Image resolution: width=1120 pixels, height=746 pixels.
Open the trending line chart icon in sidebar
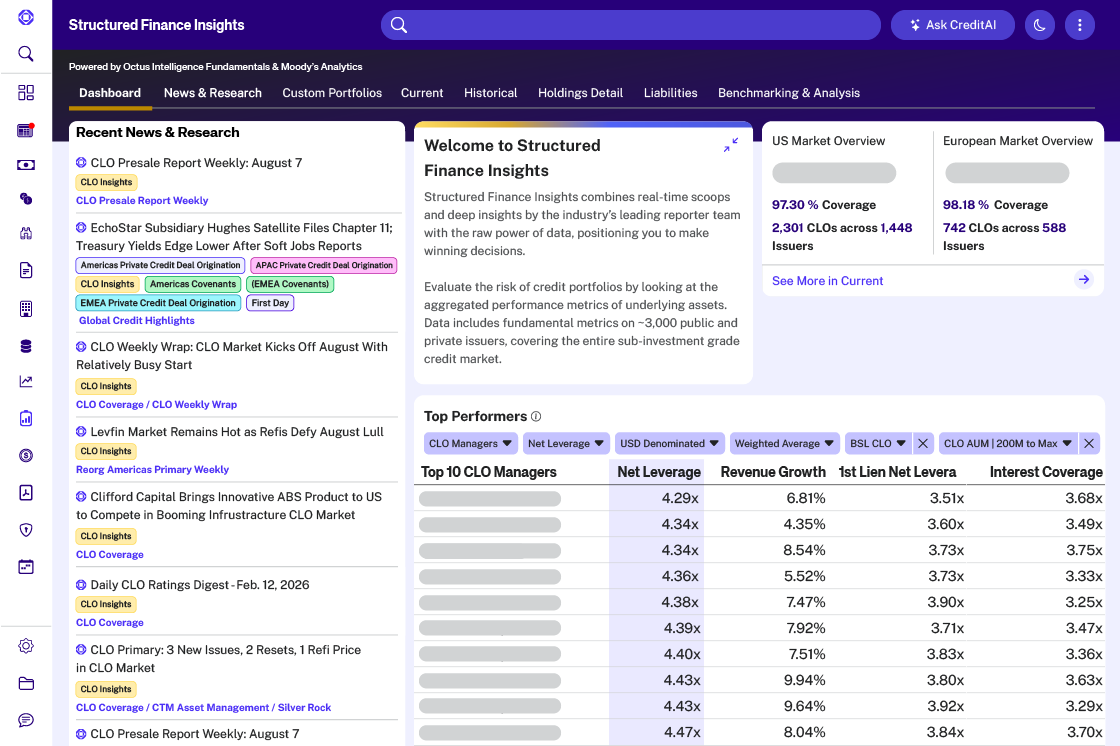coord(26,382)
